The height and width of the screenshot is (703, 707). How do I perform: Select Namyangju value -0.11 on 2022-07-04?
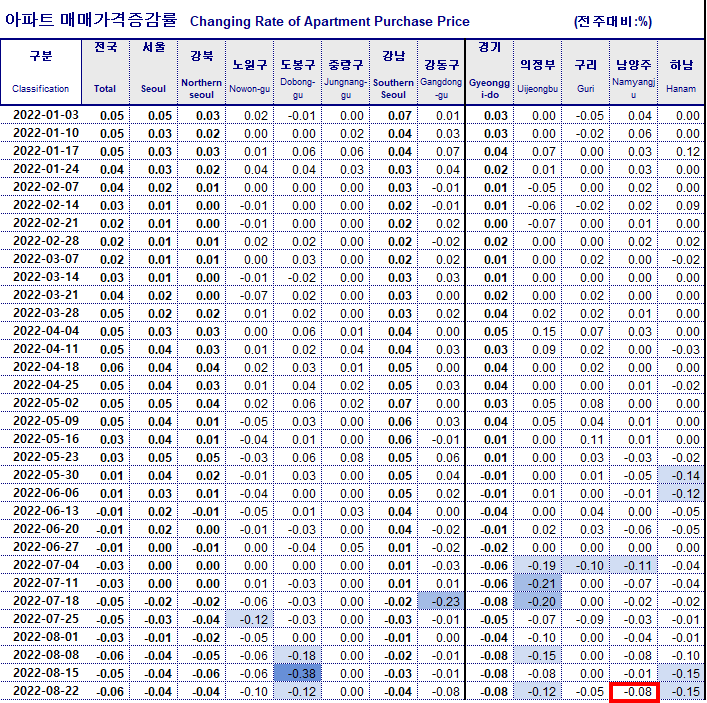tap(634, 565)
